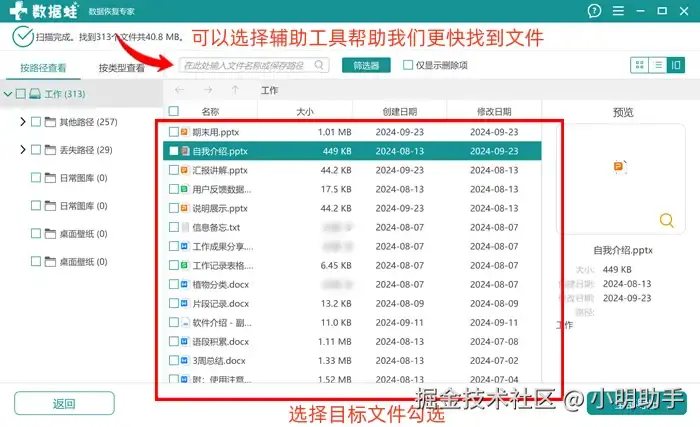Click the search magnifier icon in search box
The height and width of the screenshot is (427, 700).
tap(319, 65)
